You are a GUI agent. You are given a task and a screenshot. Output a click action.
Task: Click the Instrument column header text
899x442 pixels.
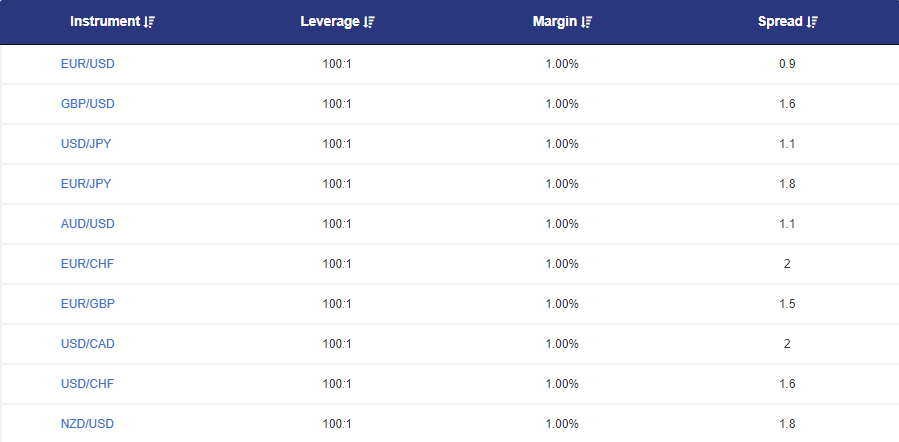(x=105, y=22)
